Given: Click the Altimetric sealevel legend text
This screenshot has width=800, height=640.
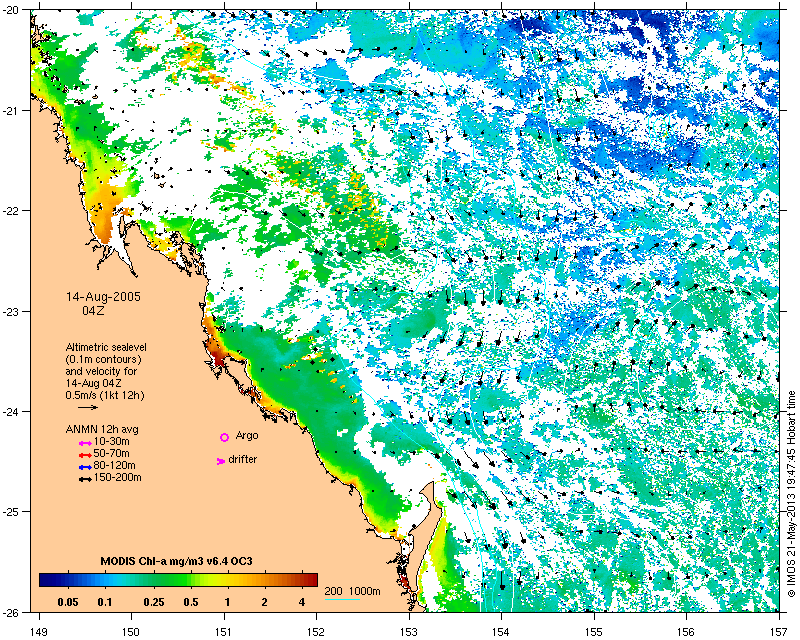Looking at the screenshot, I should (106, 347).
